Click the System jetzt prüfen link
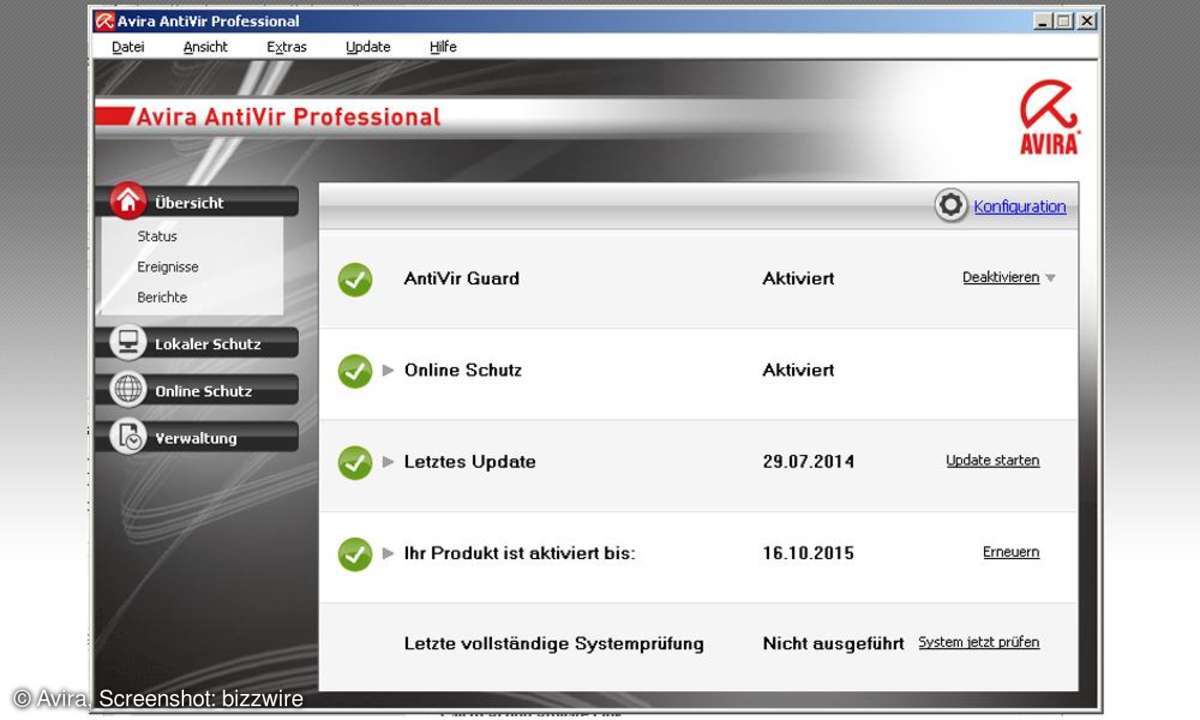 click(979, 643)
